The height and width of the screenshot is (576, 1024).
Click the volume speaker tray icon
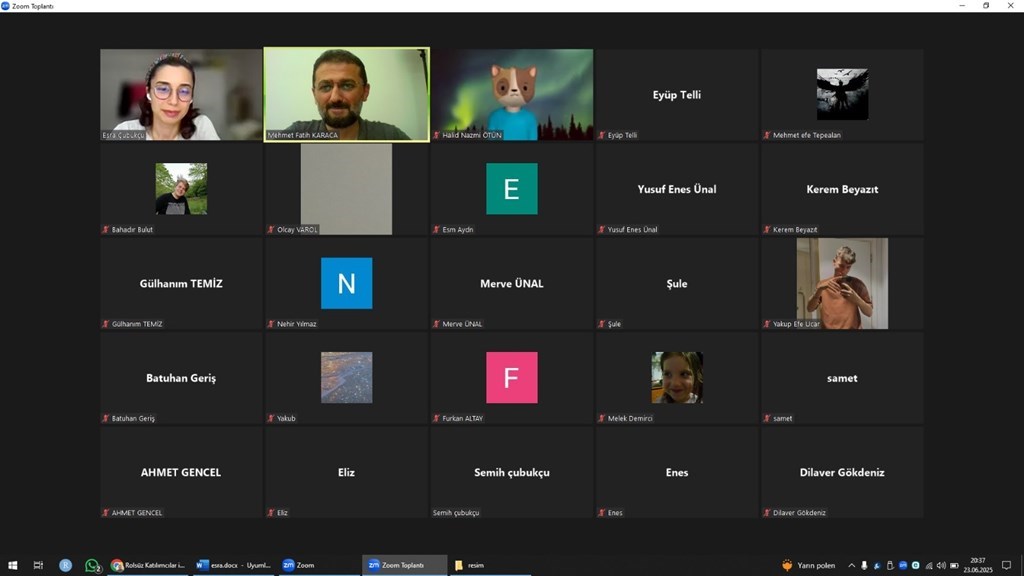click(941, 565)
